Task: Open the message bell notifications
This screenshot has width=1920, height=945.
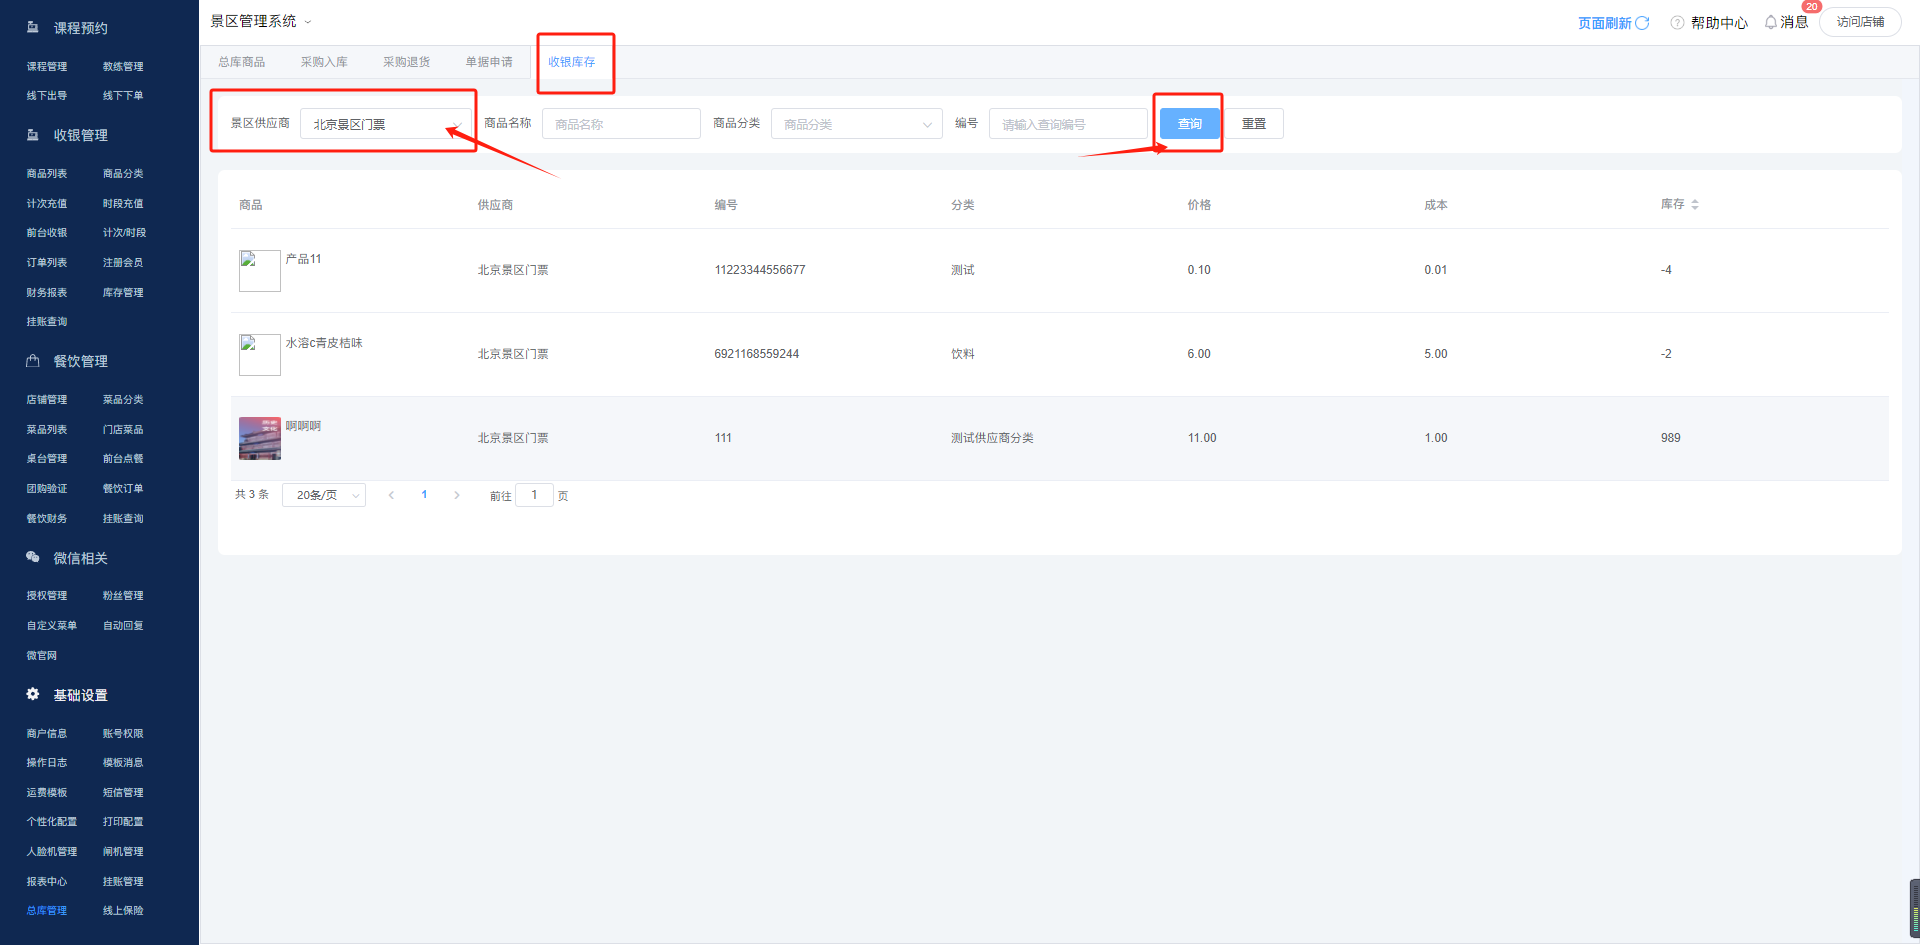Action: (1771, 22)
